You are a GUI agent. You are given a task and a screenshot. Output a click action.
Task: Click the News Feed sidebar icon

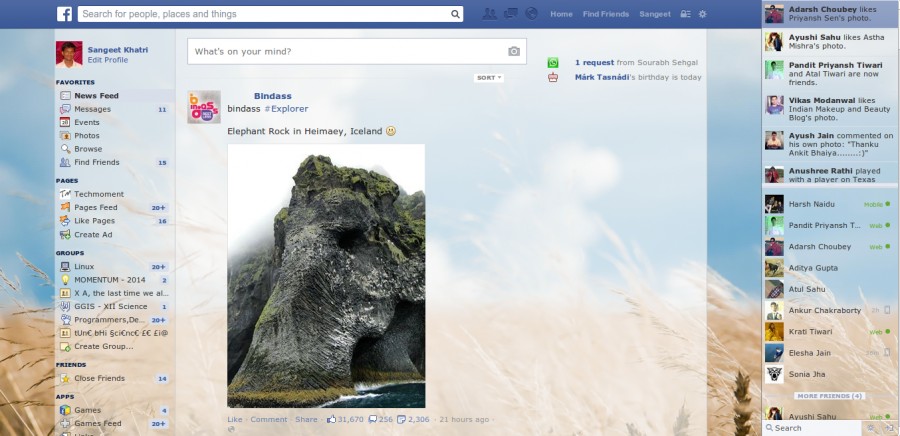(x=65, y=96)
